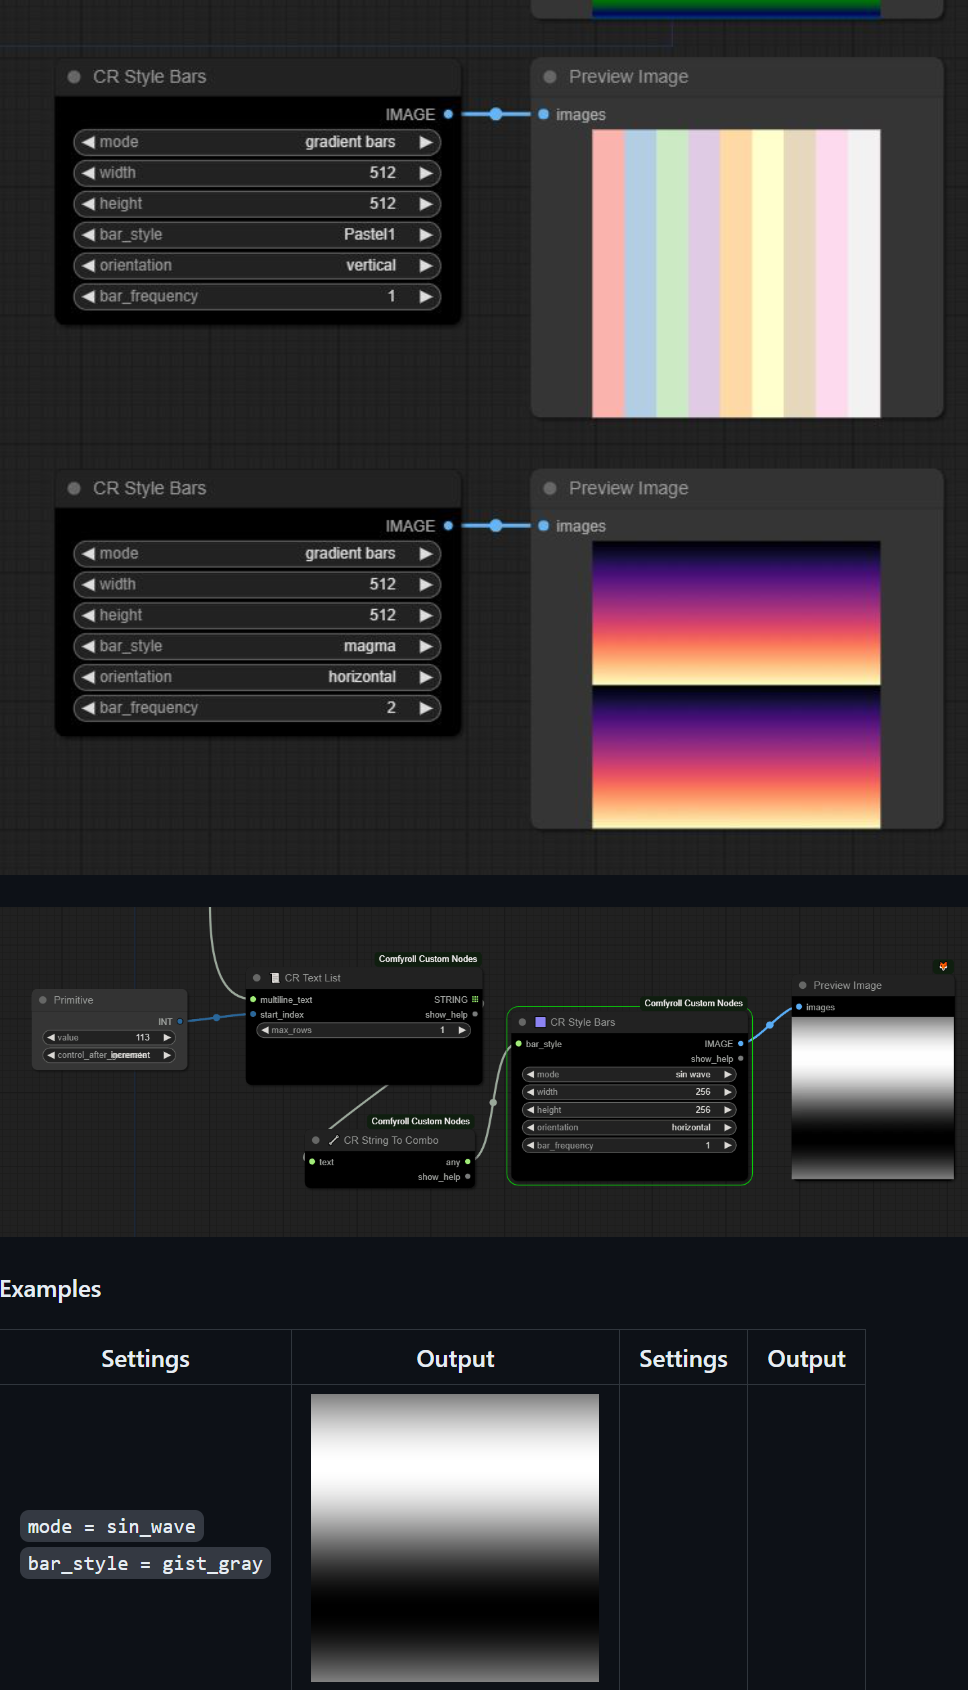Click the document icon beside CR Text List

pyautogui.click(x=275, y=978)
